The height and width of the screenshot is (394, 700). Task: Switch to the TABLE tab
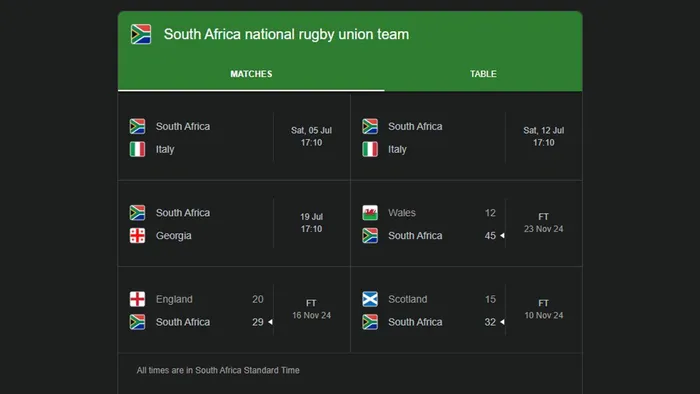pyautogui.click(x=483, y=74)
